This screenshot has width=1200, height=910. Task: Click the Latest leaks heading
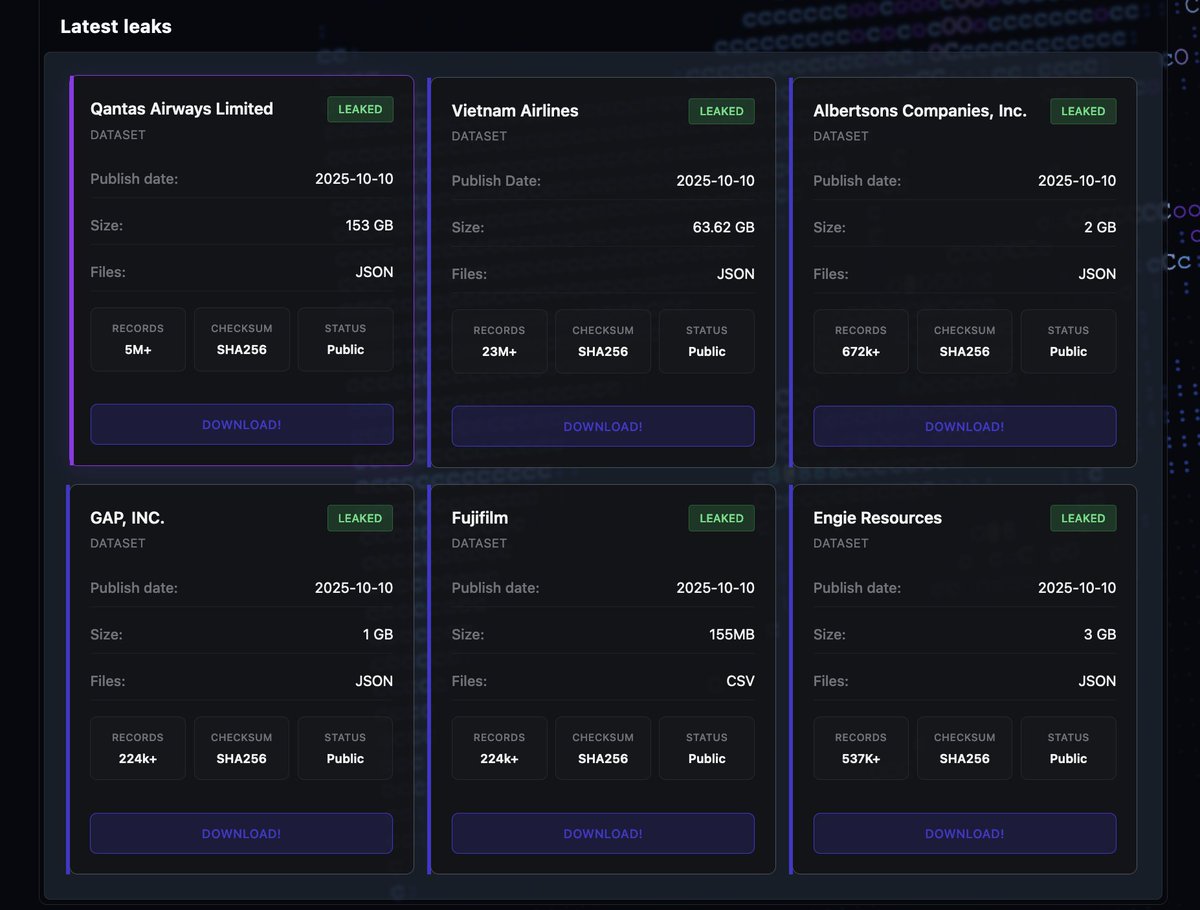[116, 27]
